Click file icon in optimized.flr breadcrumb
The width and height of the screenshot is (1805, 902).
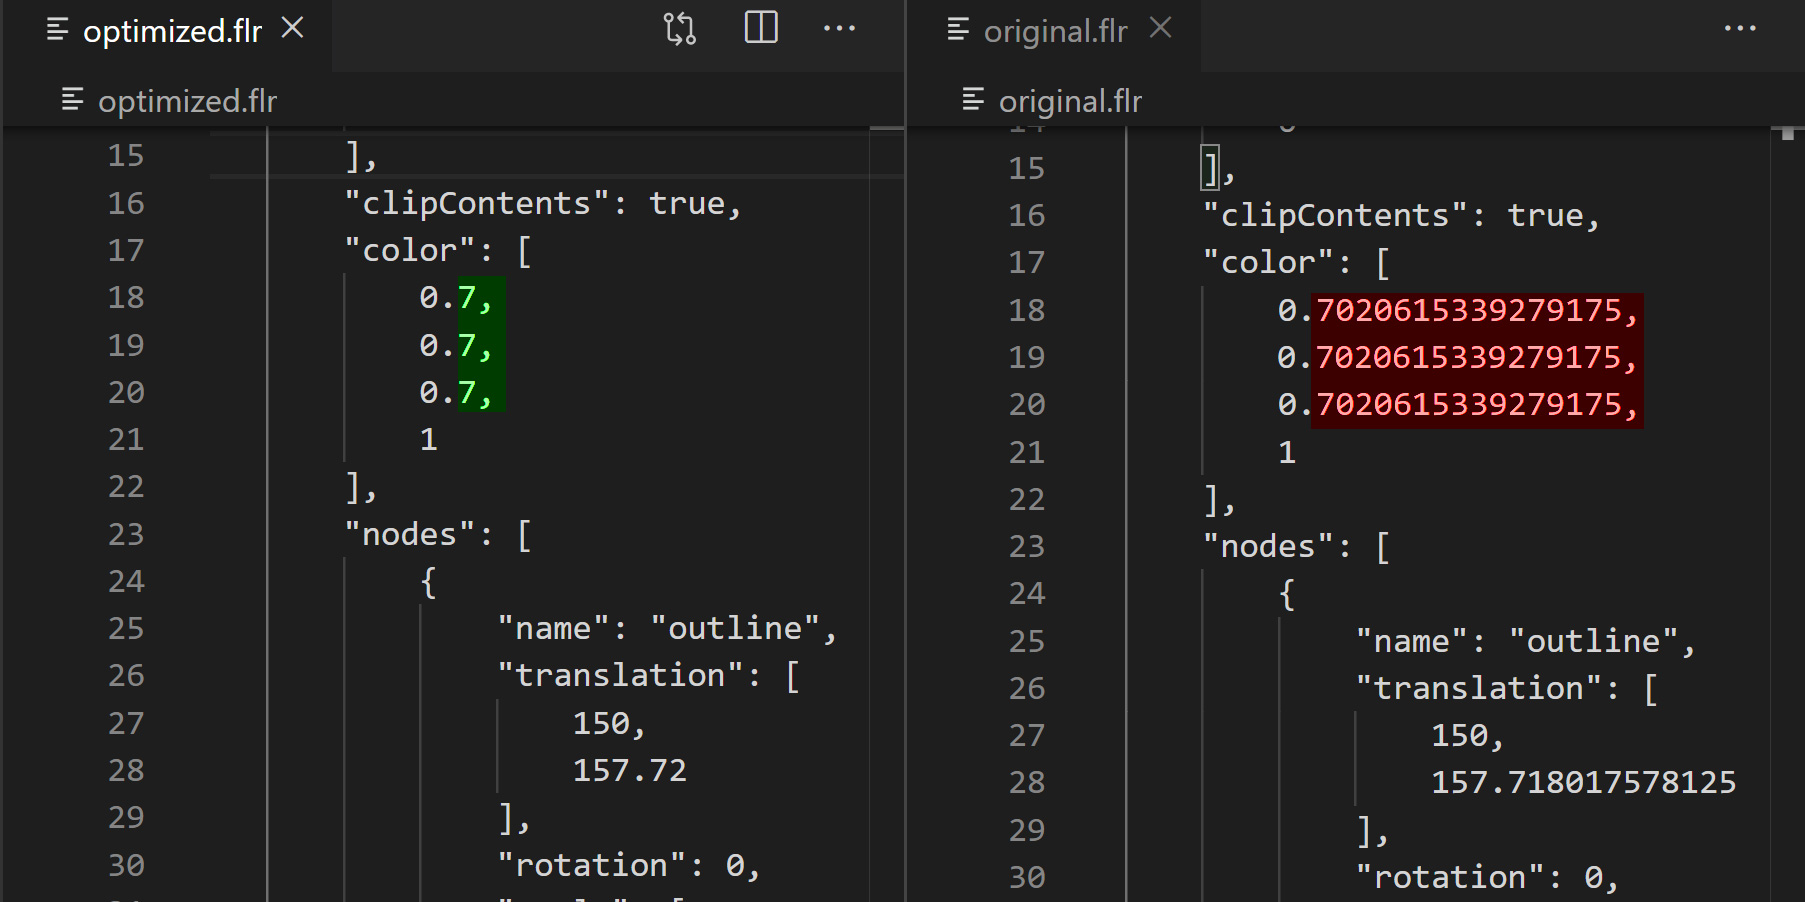[x=72, y=99]
